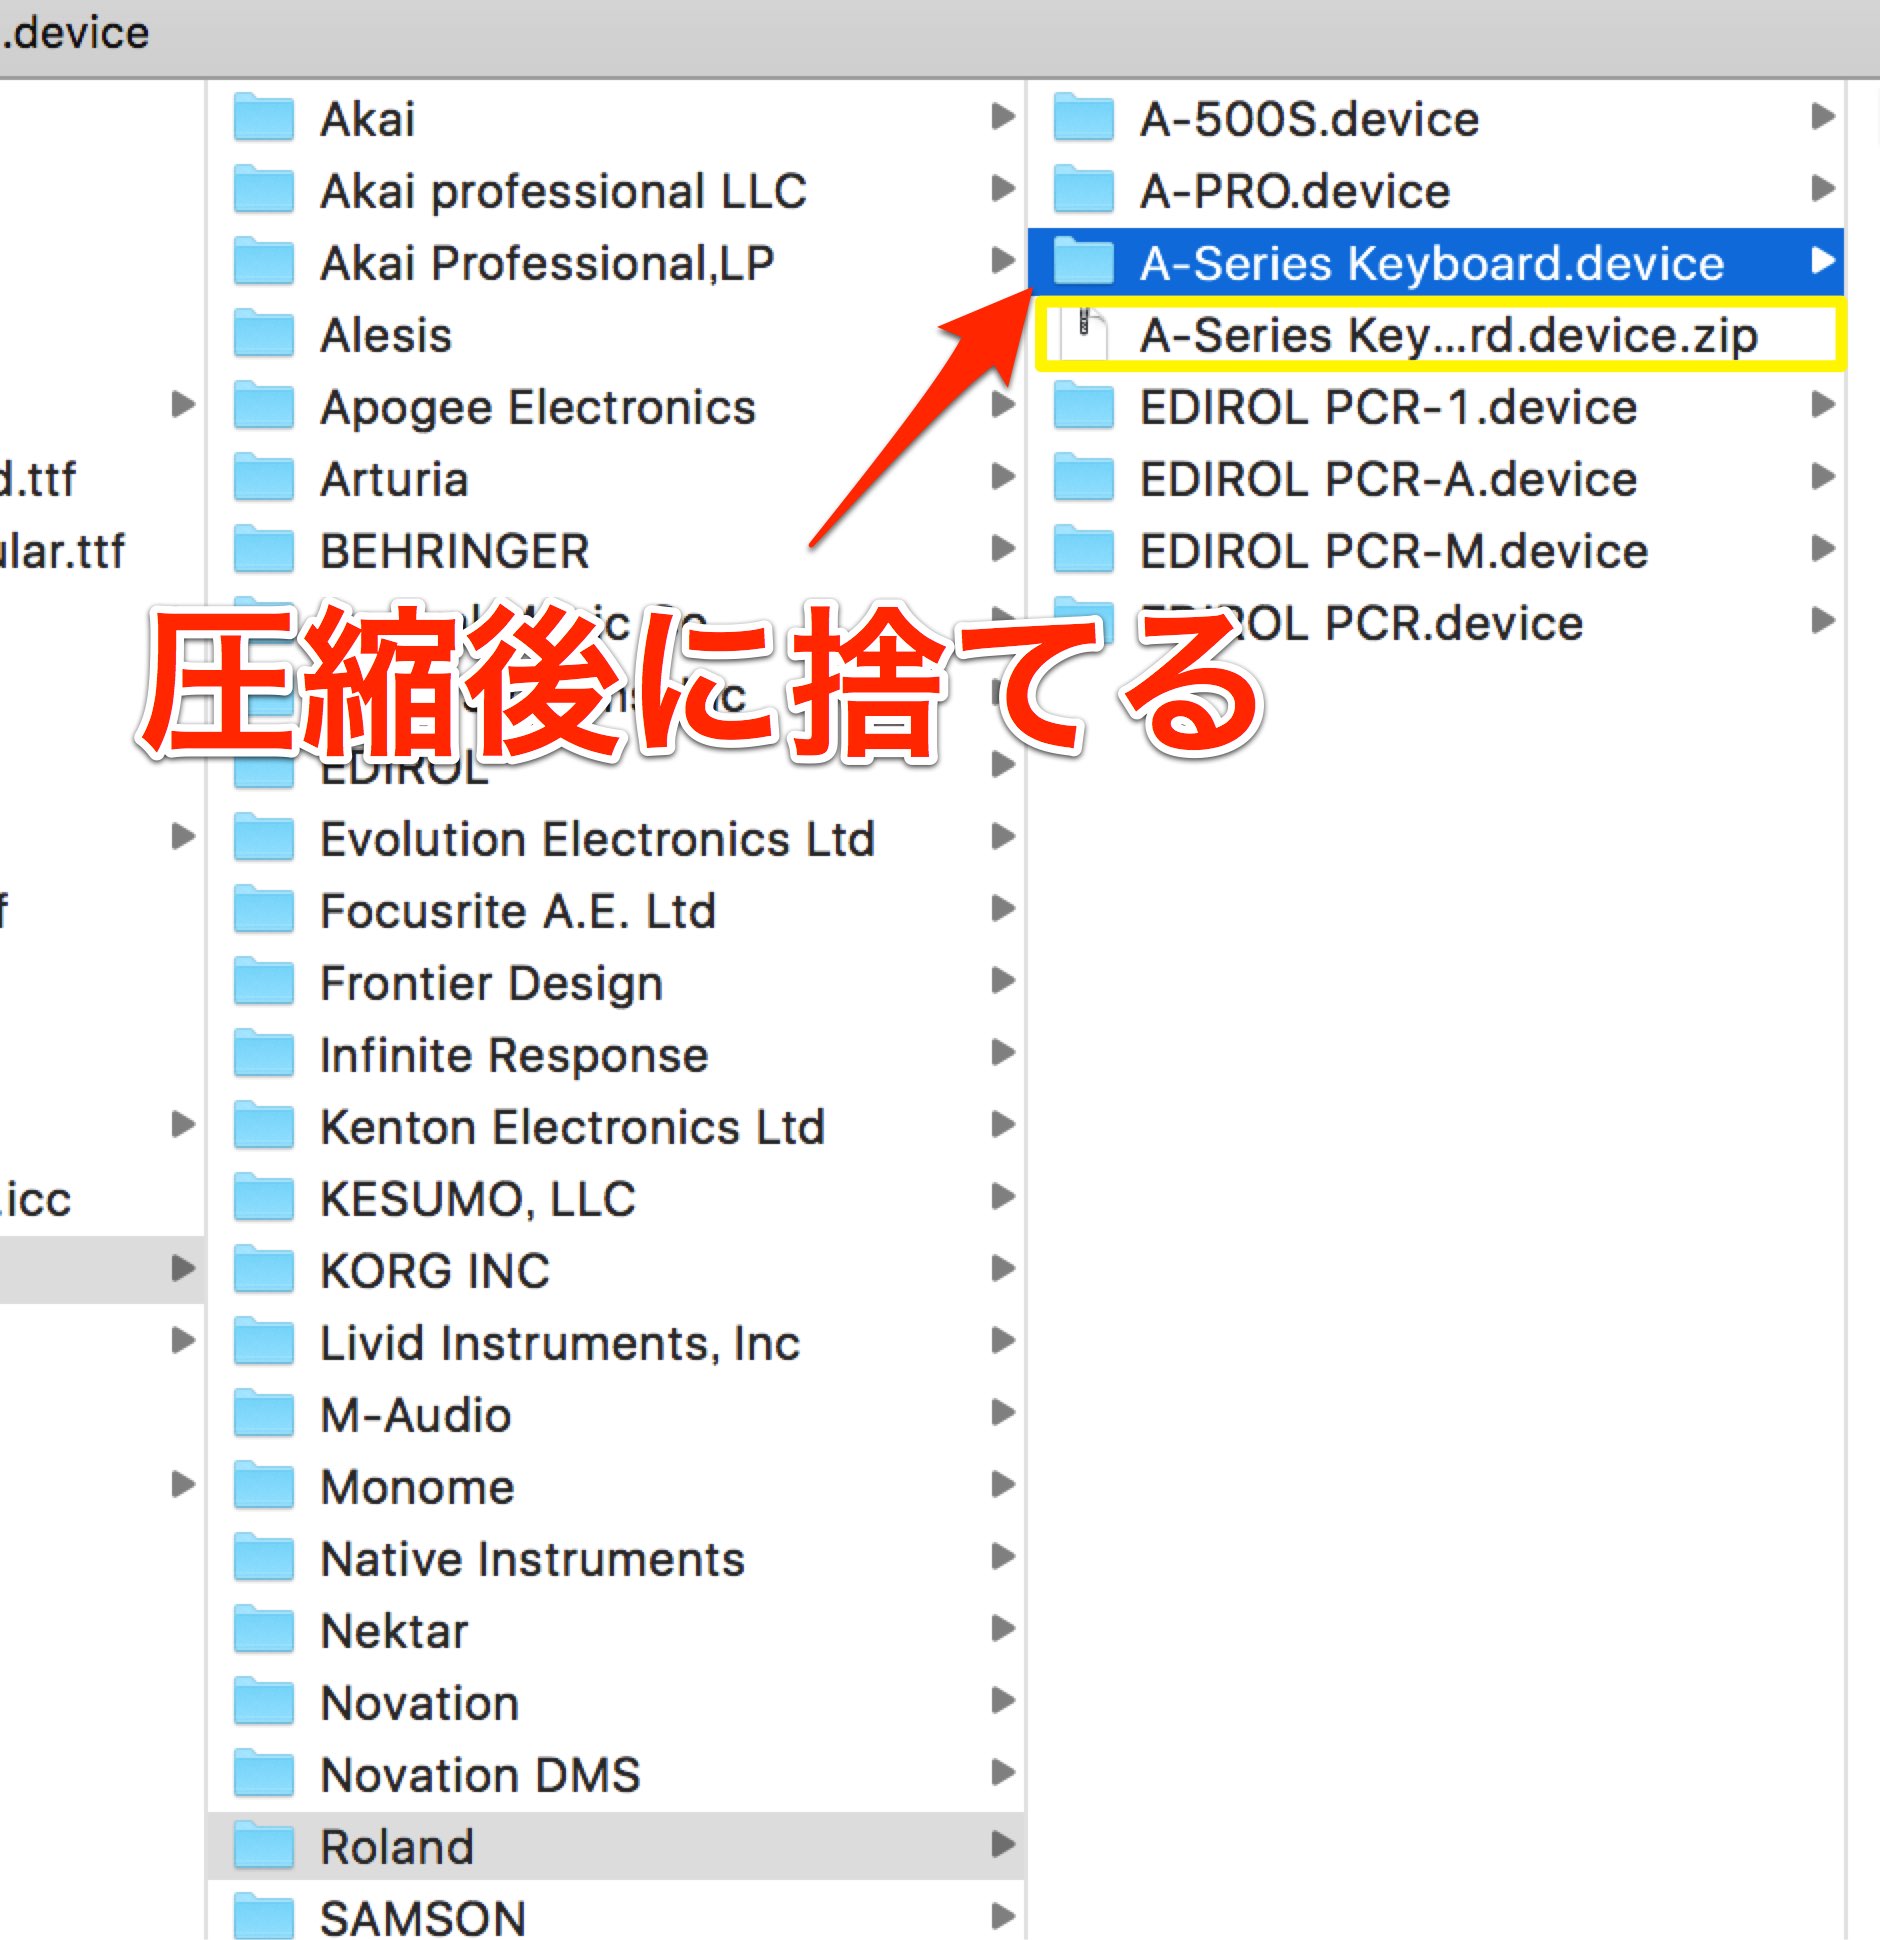
Task: Select the Native Instruments folder name
Action: tap(533, 1559)
